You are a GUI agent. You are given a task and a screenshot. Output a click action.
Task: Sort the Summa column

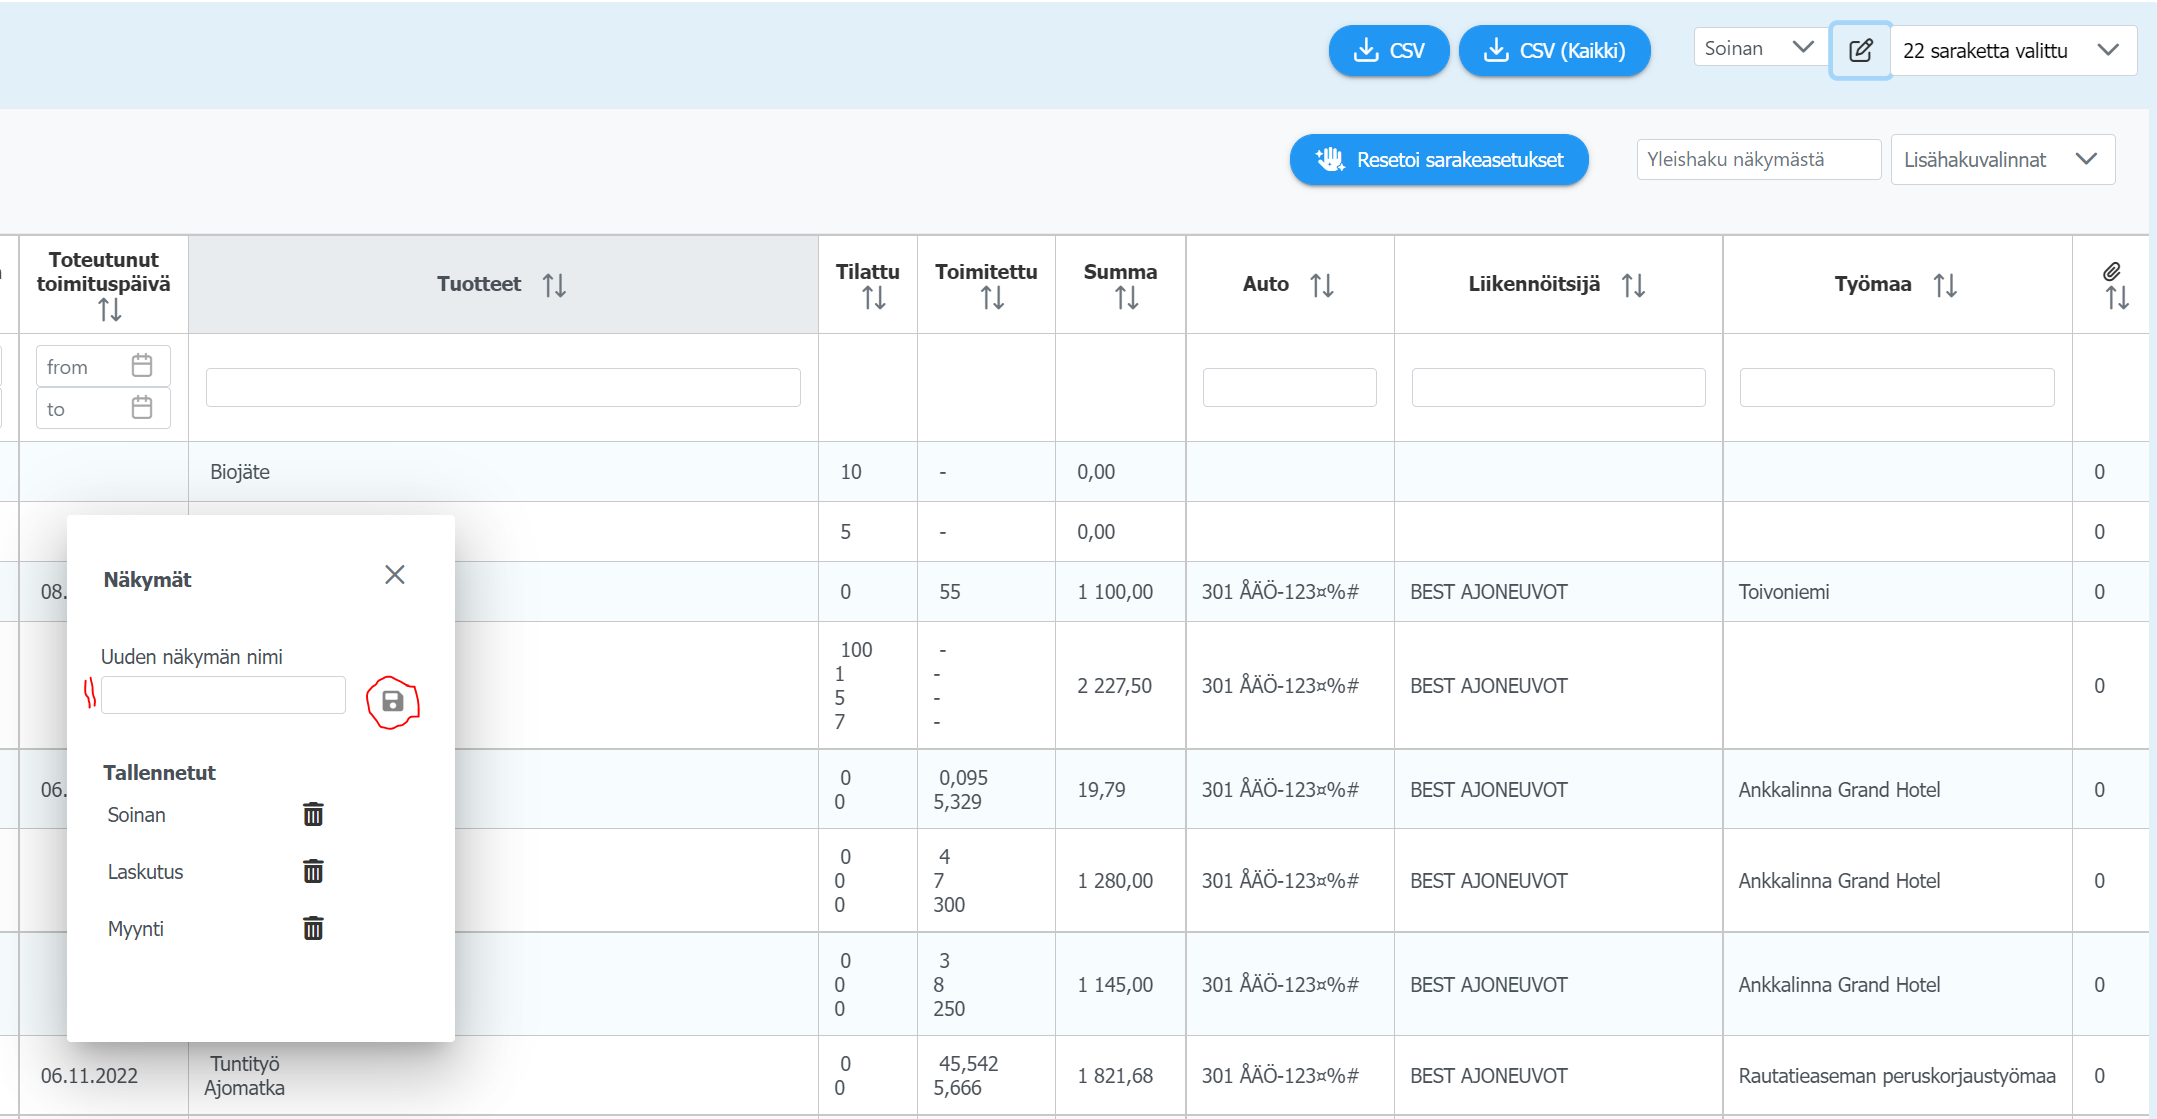(1127, 297)
